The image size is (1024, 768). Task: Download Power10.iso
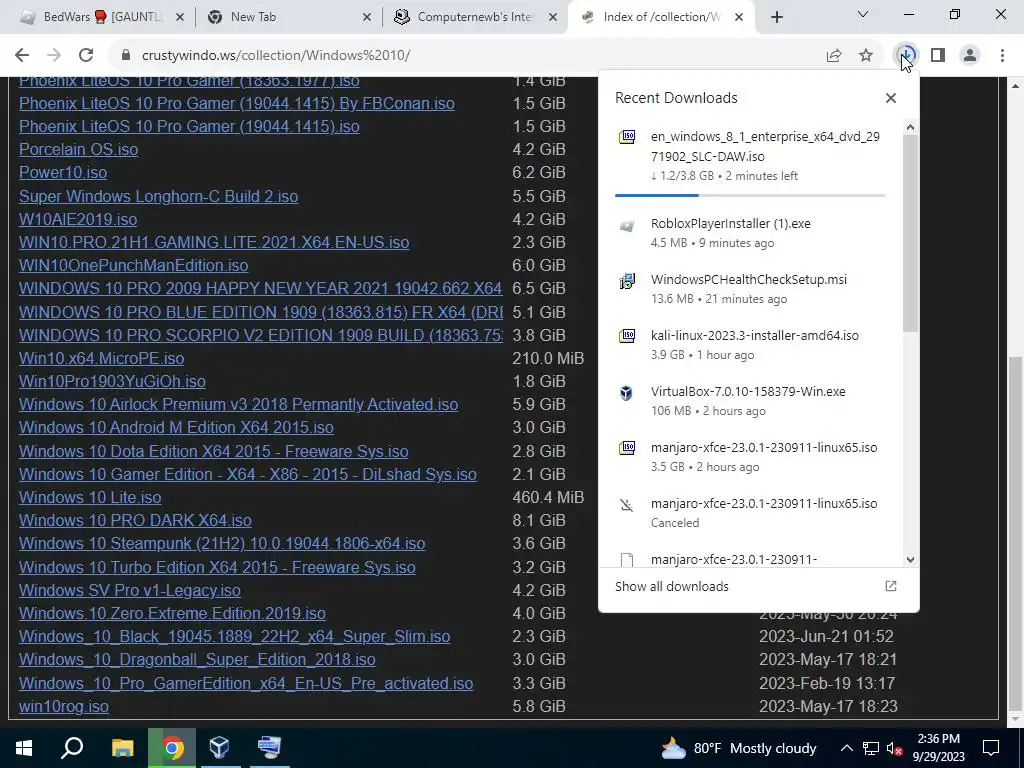(x=63, y=172)
